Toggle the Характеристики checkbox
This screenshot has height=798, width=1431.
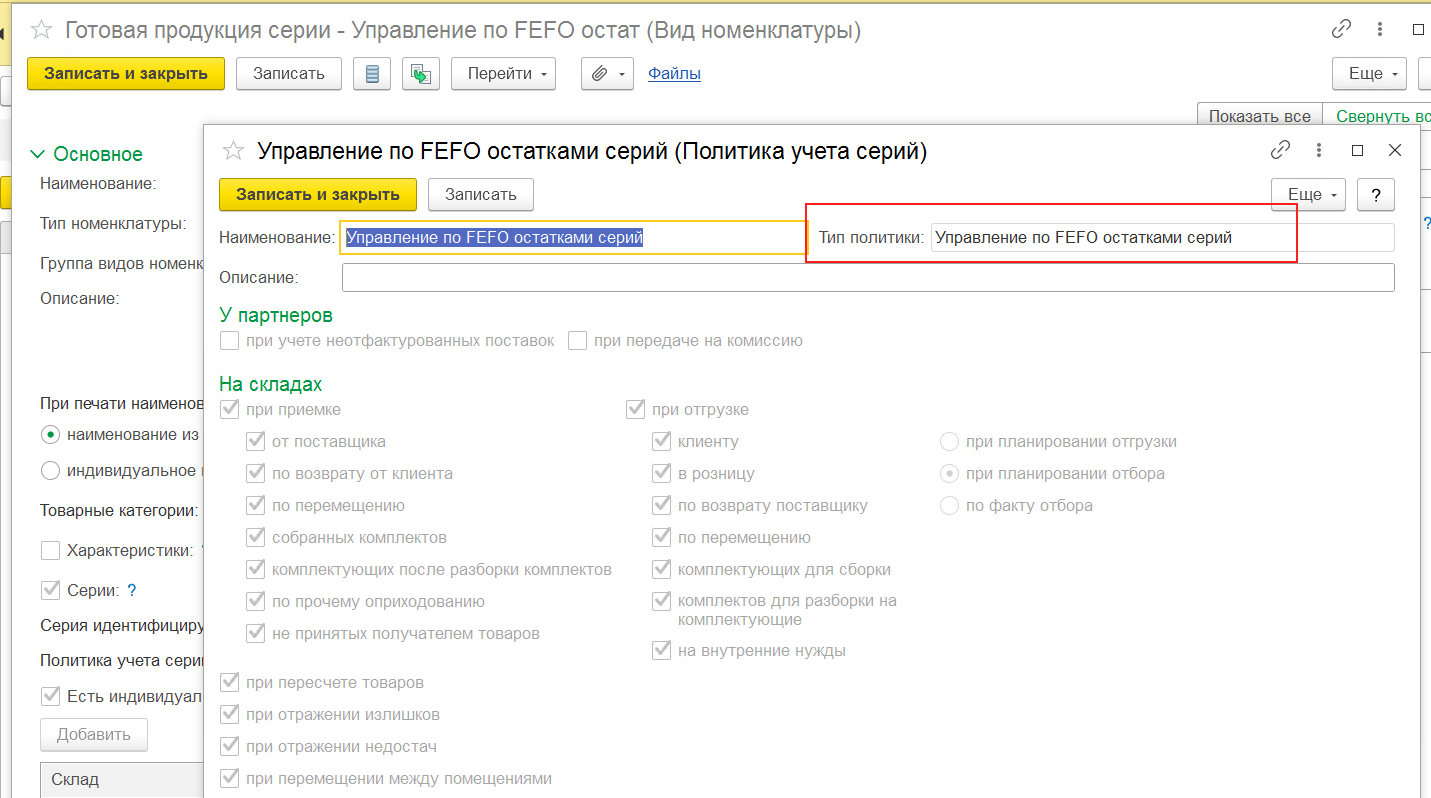pos(50,550)
